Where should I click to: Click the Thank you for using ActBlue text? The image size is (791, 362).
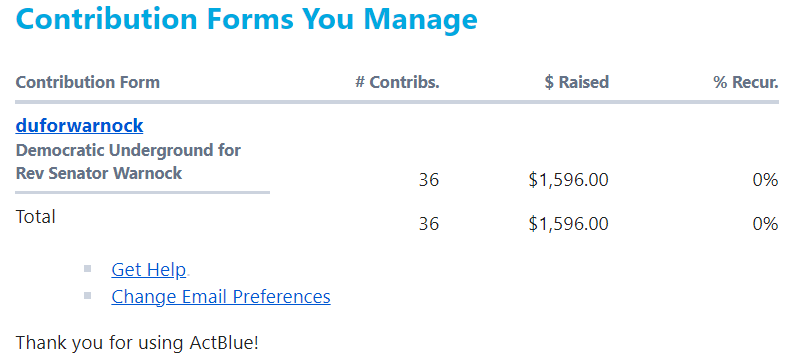tap(137, 343)
